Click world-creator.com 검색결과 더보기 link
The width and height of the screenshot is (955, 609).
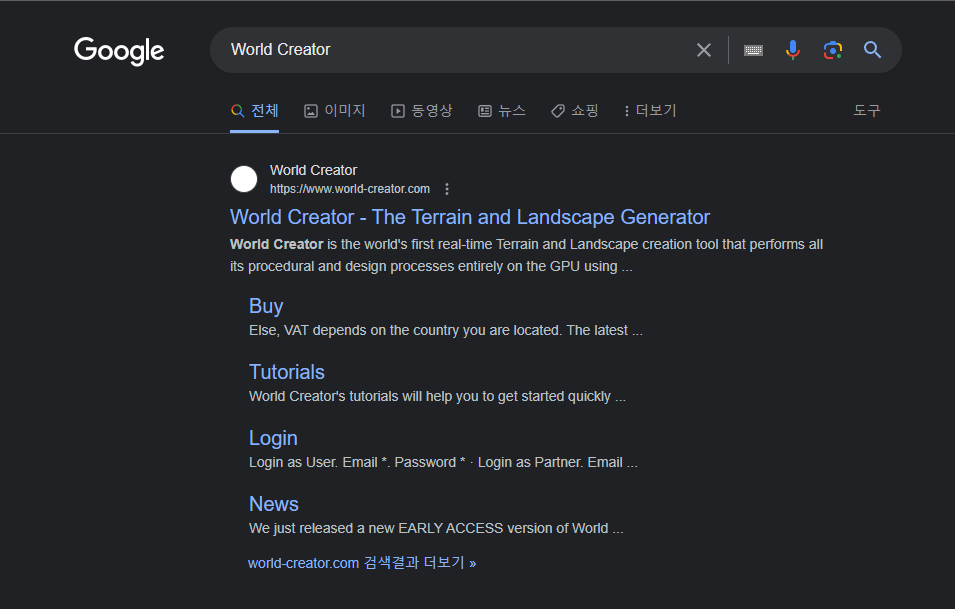point(362,563)
